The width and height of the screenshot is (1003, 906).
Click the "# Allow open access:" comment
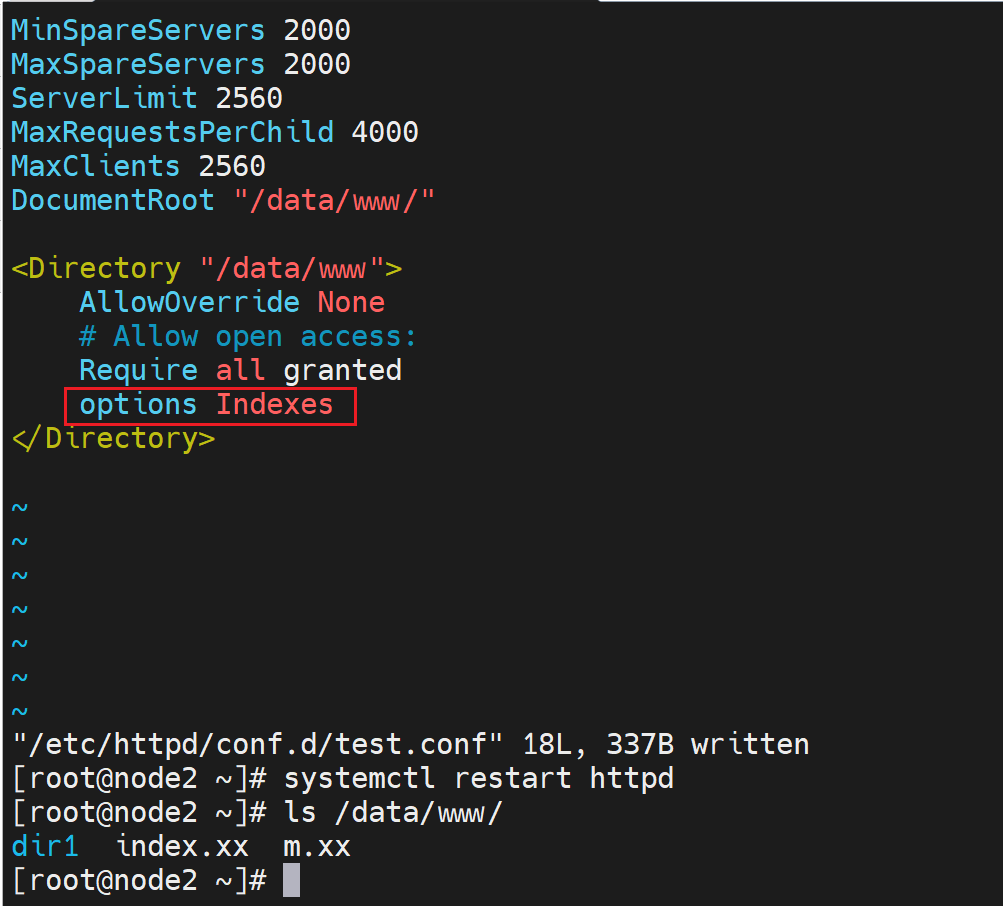point(248,336)
